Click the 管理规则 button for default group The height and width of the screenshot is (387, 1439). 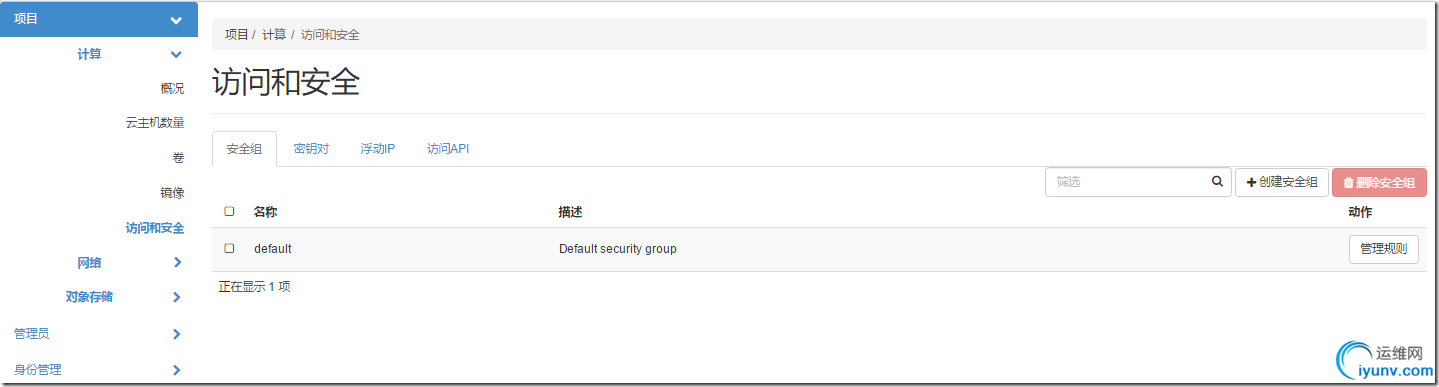(x=1383, y=249)
